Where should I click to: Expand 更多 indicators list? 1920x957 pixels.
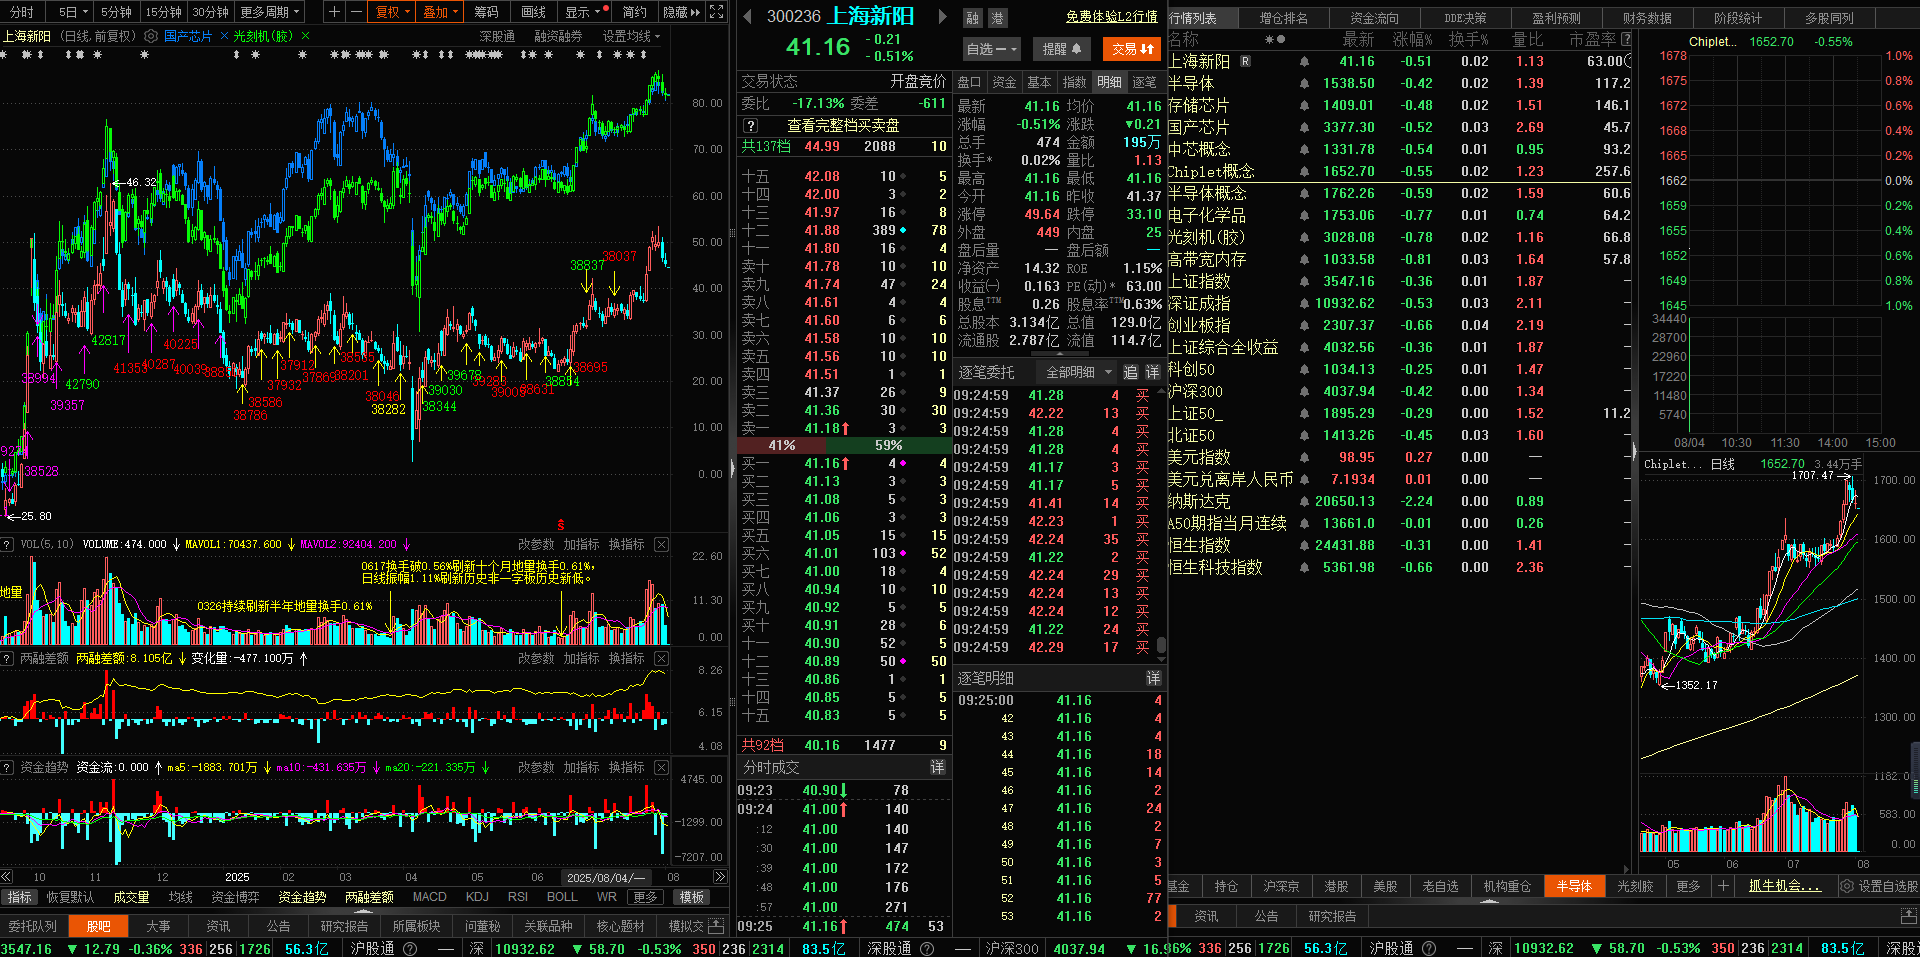click(646, 897)
